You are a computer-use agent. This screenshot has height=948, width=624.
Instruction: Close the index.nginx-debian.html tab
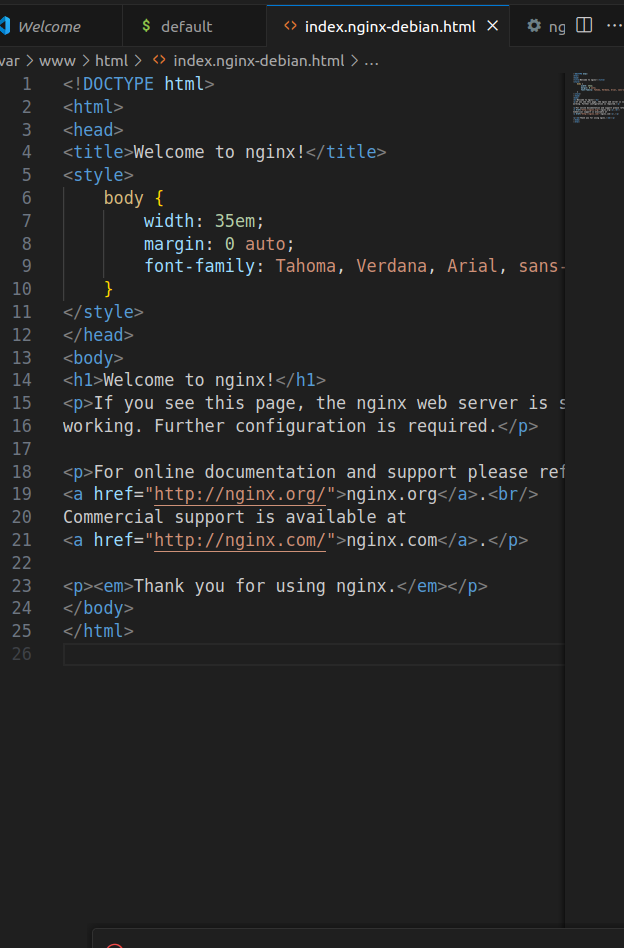click(493, 26)
